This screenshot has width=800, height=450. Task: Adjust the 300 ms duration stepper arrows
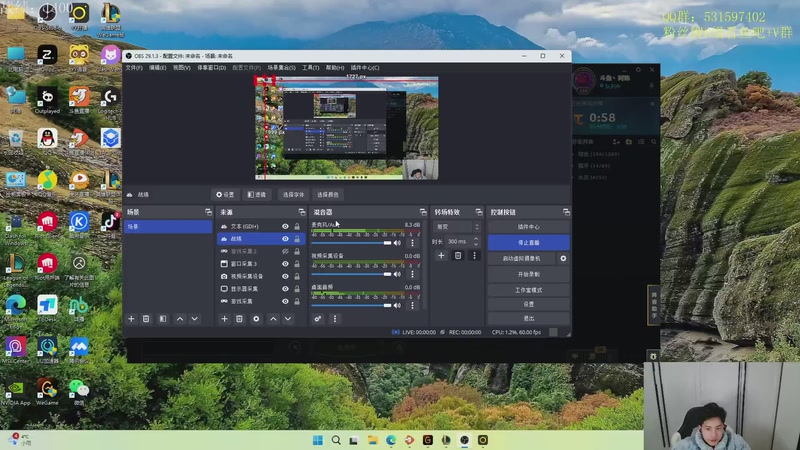pyautogui.click(x=476, y=241)
